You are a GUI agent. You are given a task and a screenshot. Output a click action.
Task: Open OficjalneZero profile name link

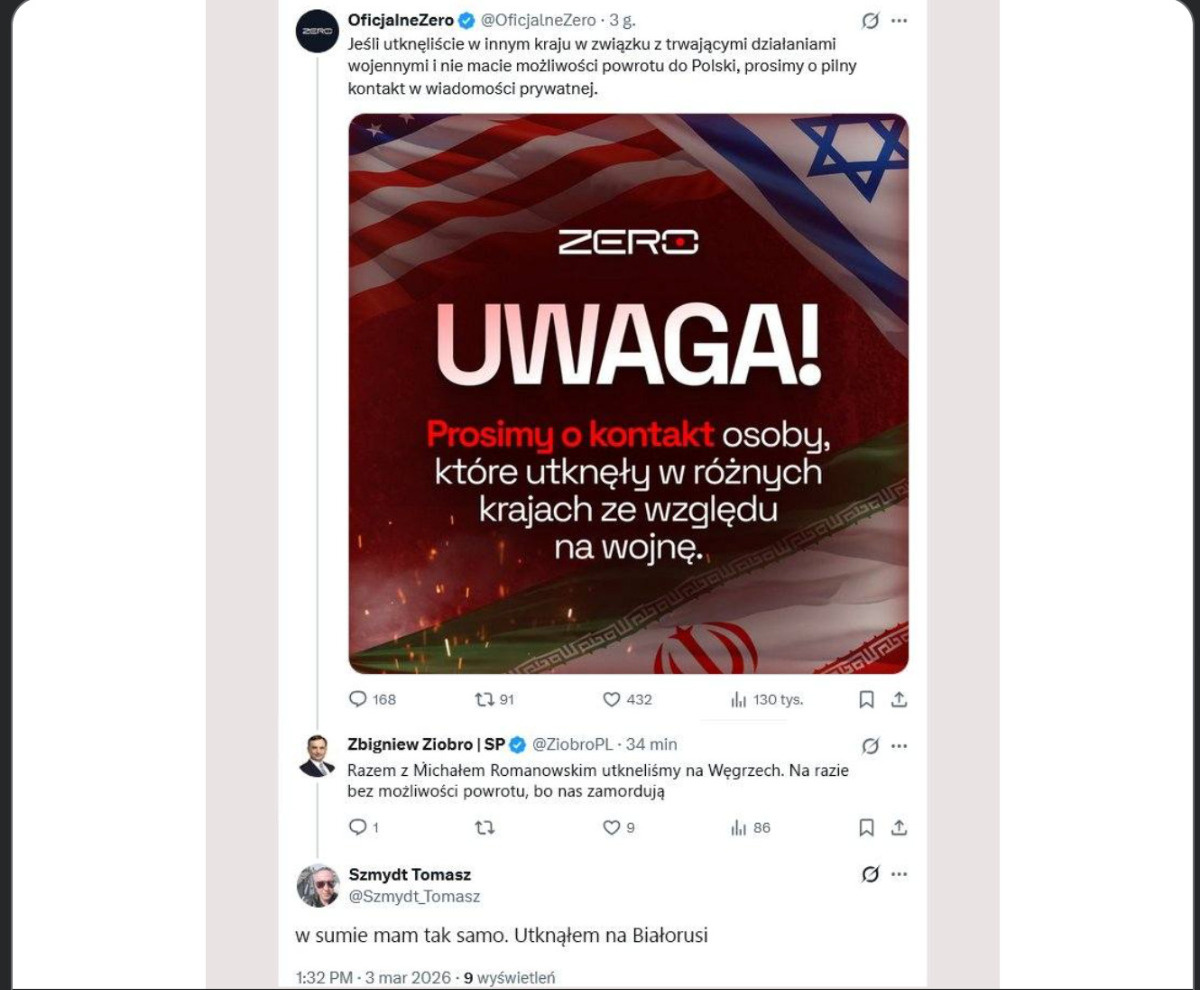401,20
